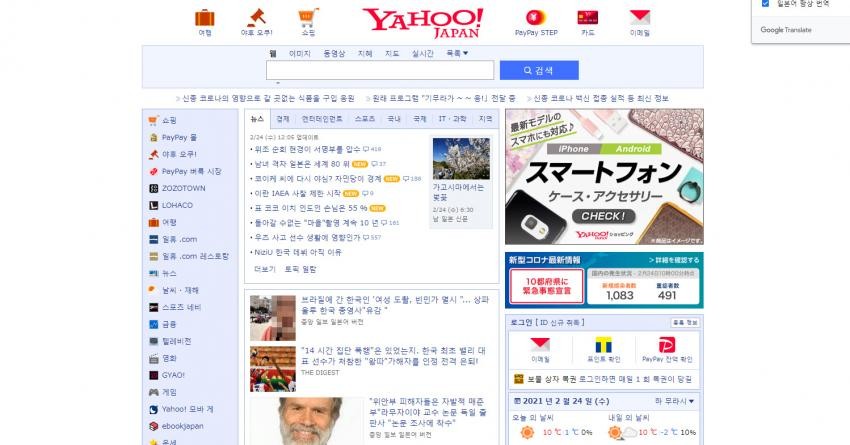Select the images search tab
The image size is (850, 445).
(x=299, y=53)
